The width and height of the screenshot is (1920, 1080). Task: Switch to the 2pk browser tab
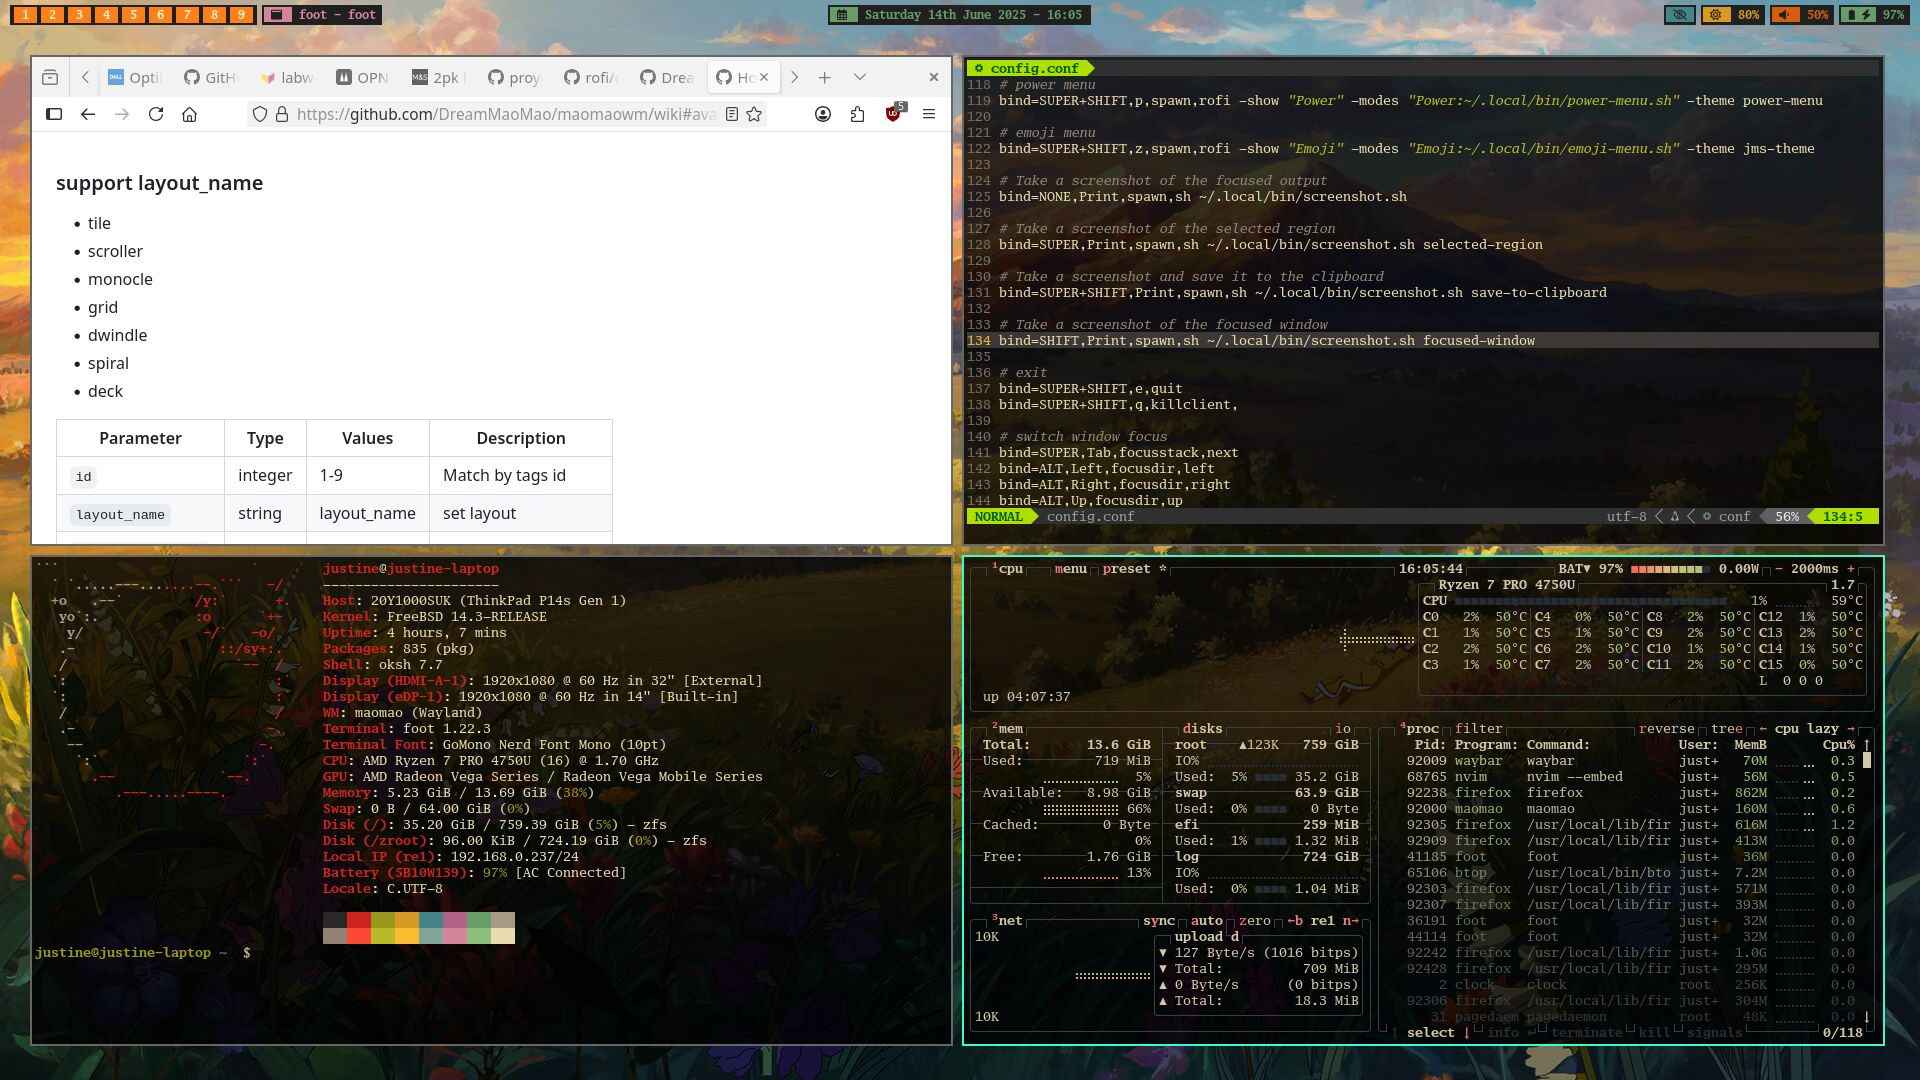tap(439, 77)
